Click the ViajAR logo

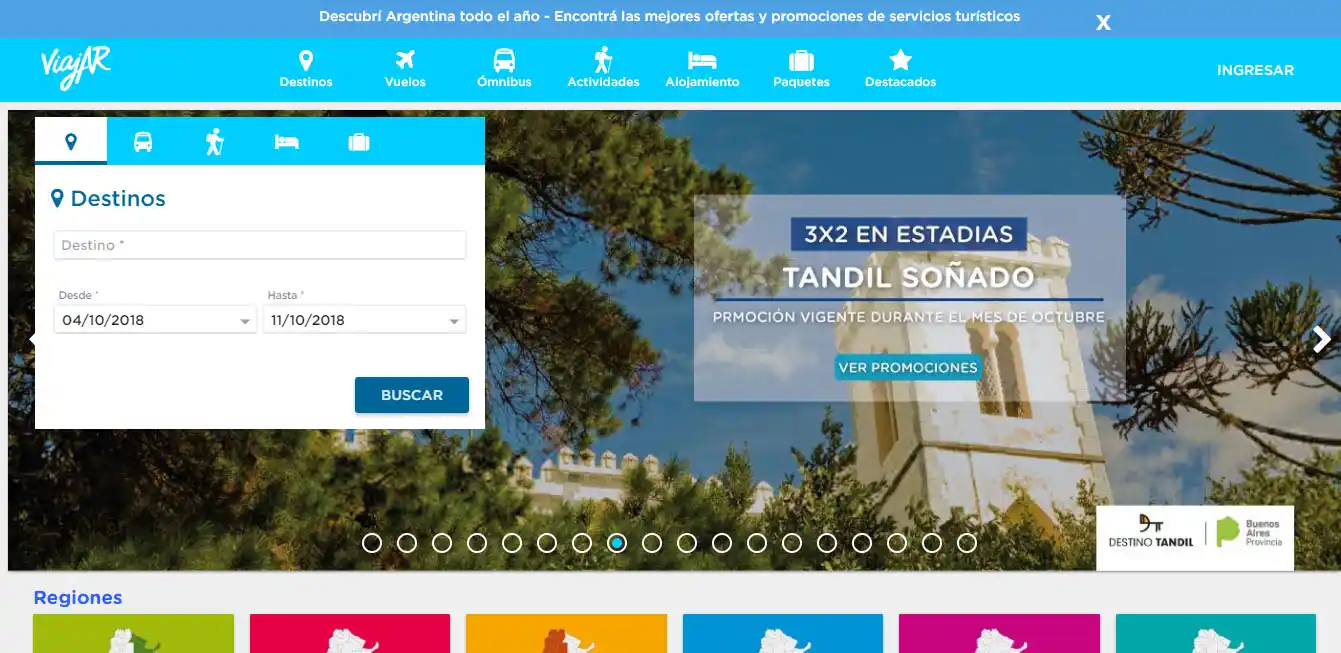pos(73,69)
